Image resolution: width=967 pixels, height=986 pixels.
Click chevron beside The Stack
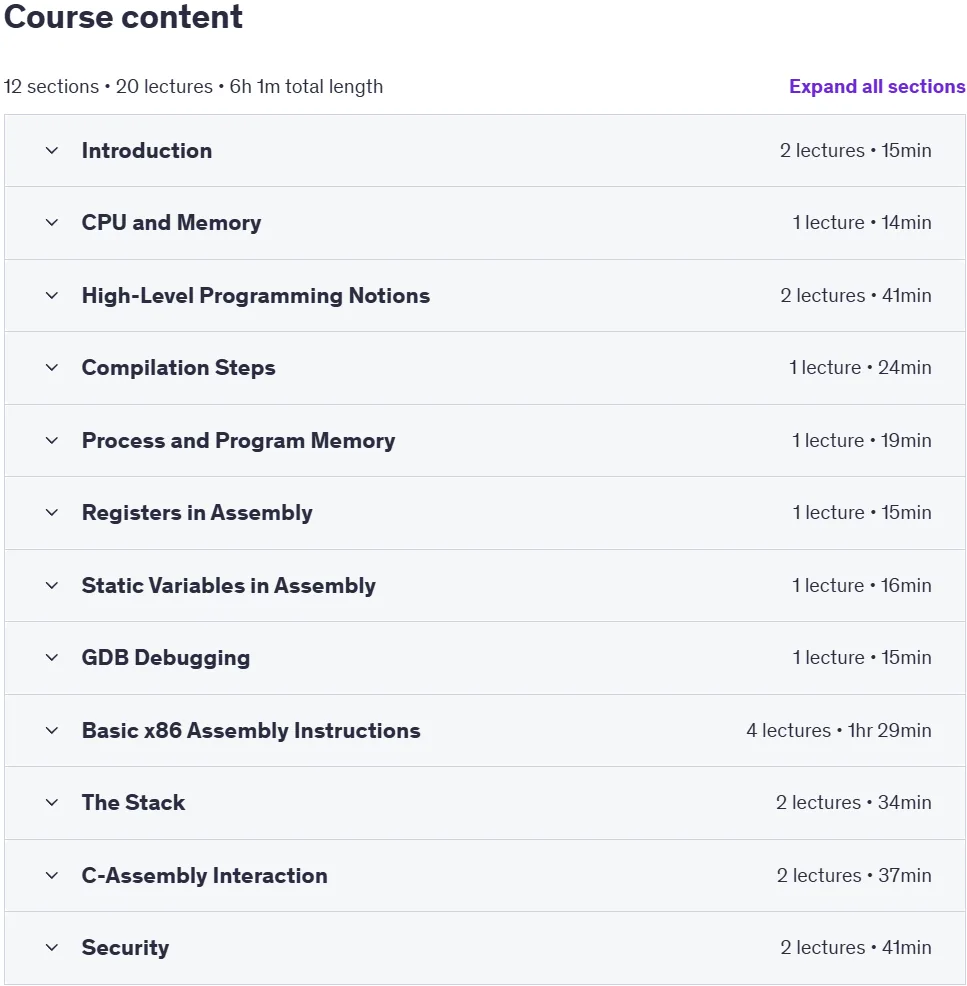point(52,803)
